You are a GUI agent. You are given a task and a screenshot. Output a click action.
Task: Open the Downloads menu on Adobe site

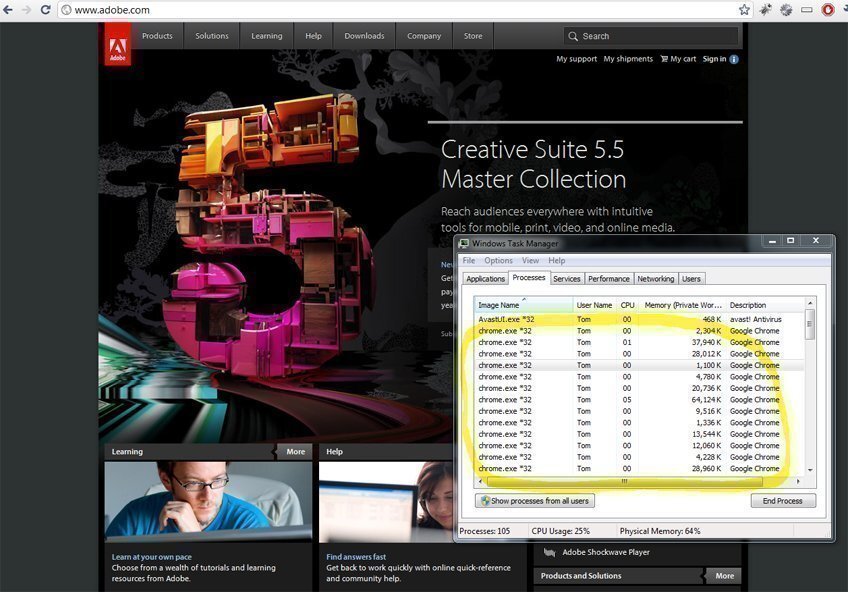tap(365, 36)
